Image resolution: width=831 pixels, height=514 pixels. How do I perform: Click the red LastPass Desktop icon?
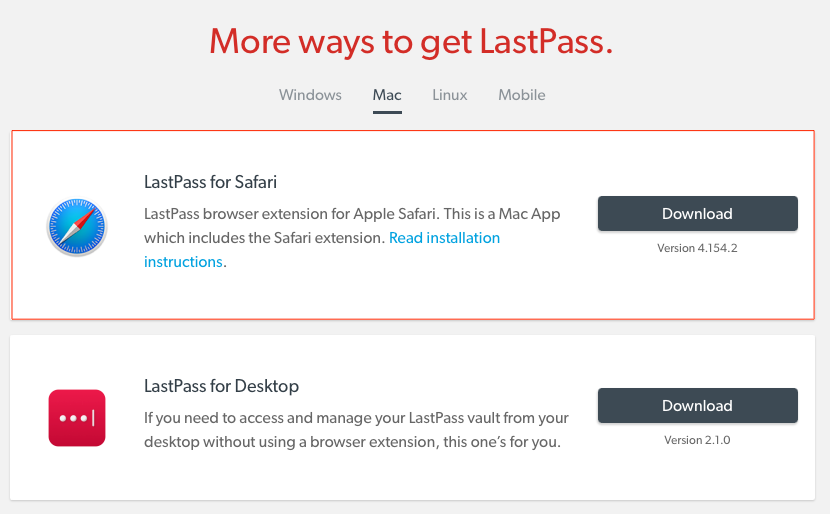(x=77, y=418)
